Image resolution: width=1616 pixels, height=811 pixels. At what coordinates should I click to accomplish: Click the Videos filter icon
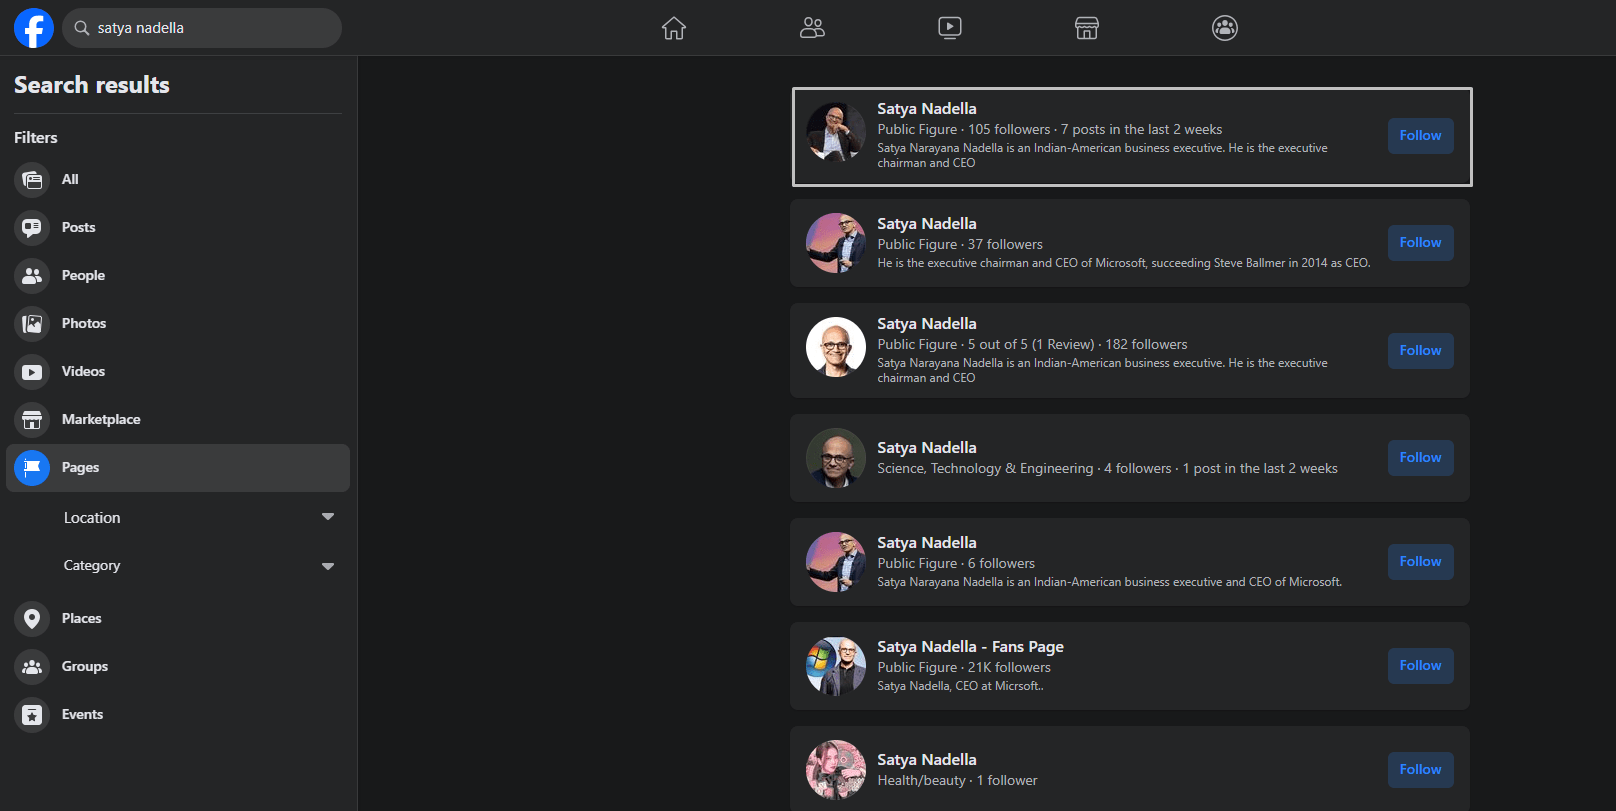point(32,372)
